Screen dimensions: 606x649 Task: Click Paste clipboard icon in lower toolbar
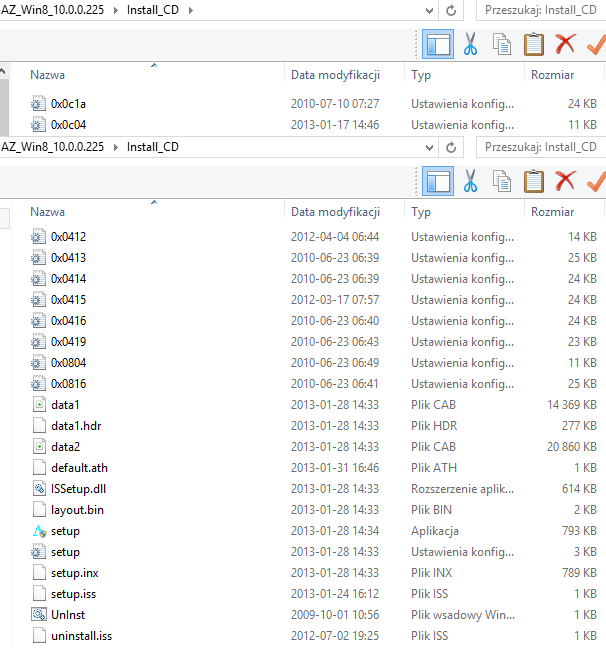click(534, 181)
